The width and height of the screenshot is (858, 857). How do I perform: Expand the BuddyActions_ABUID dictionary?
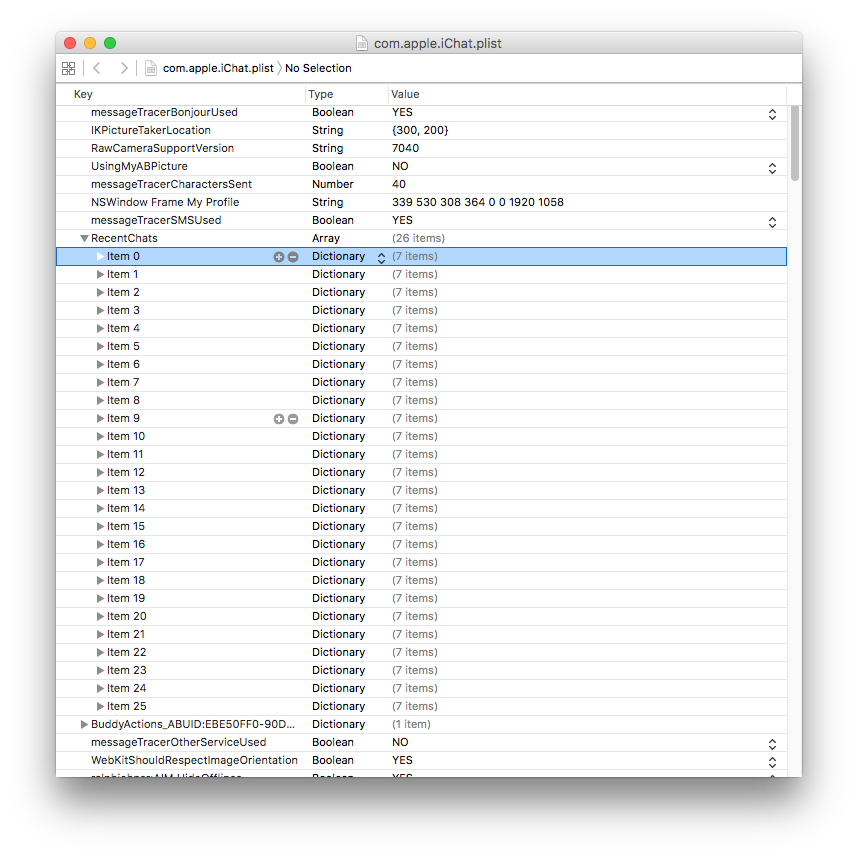tap(84, 725)
